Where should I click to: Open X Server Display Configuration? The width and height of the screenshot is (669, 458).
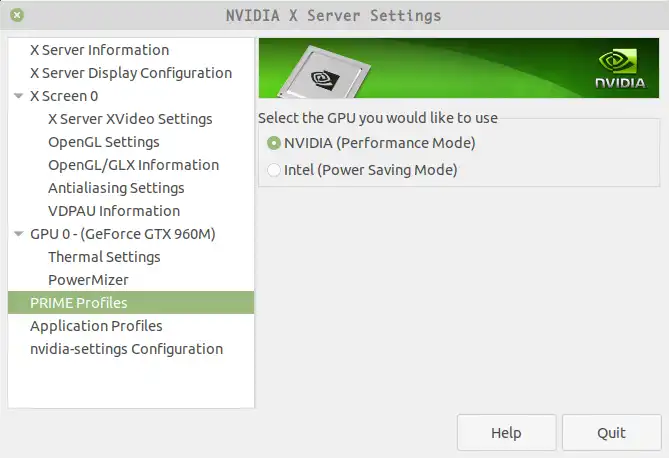click(130, 73)
